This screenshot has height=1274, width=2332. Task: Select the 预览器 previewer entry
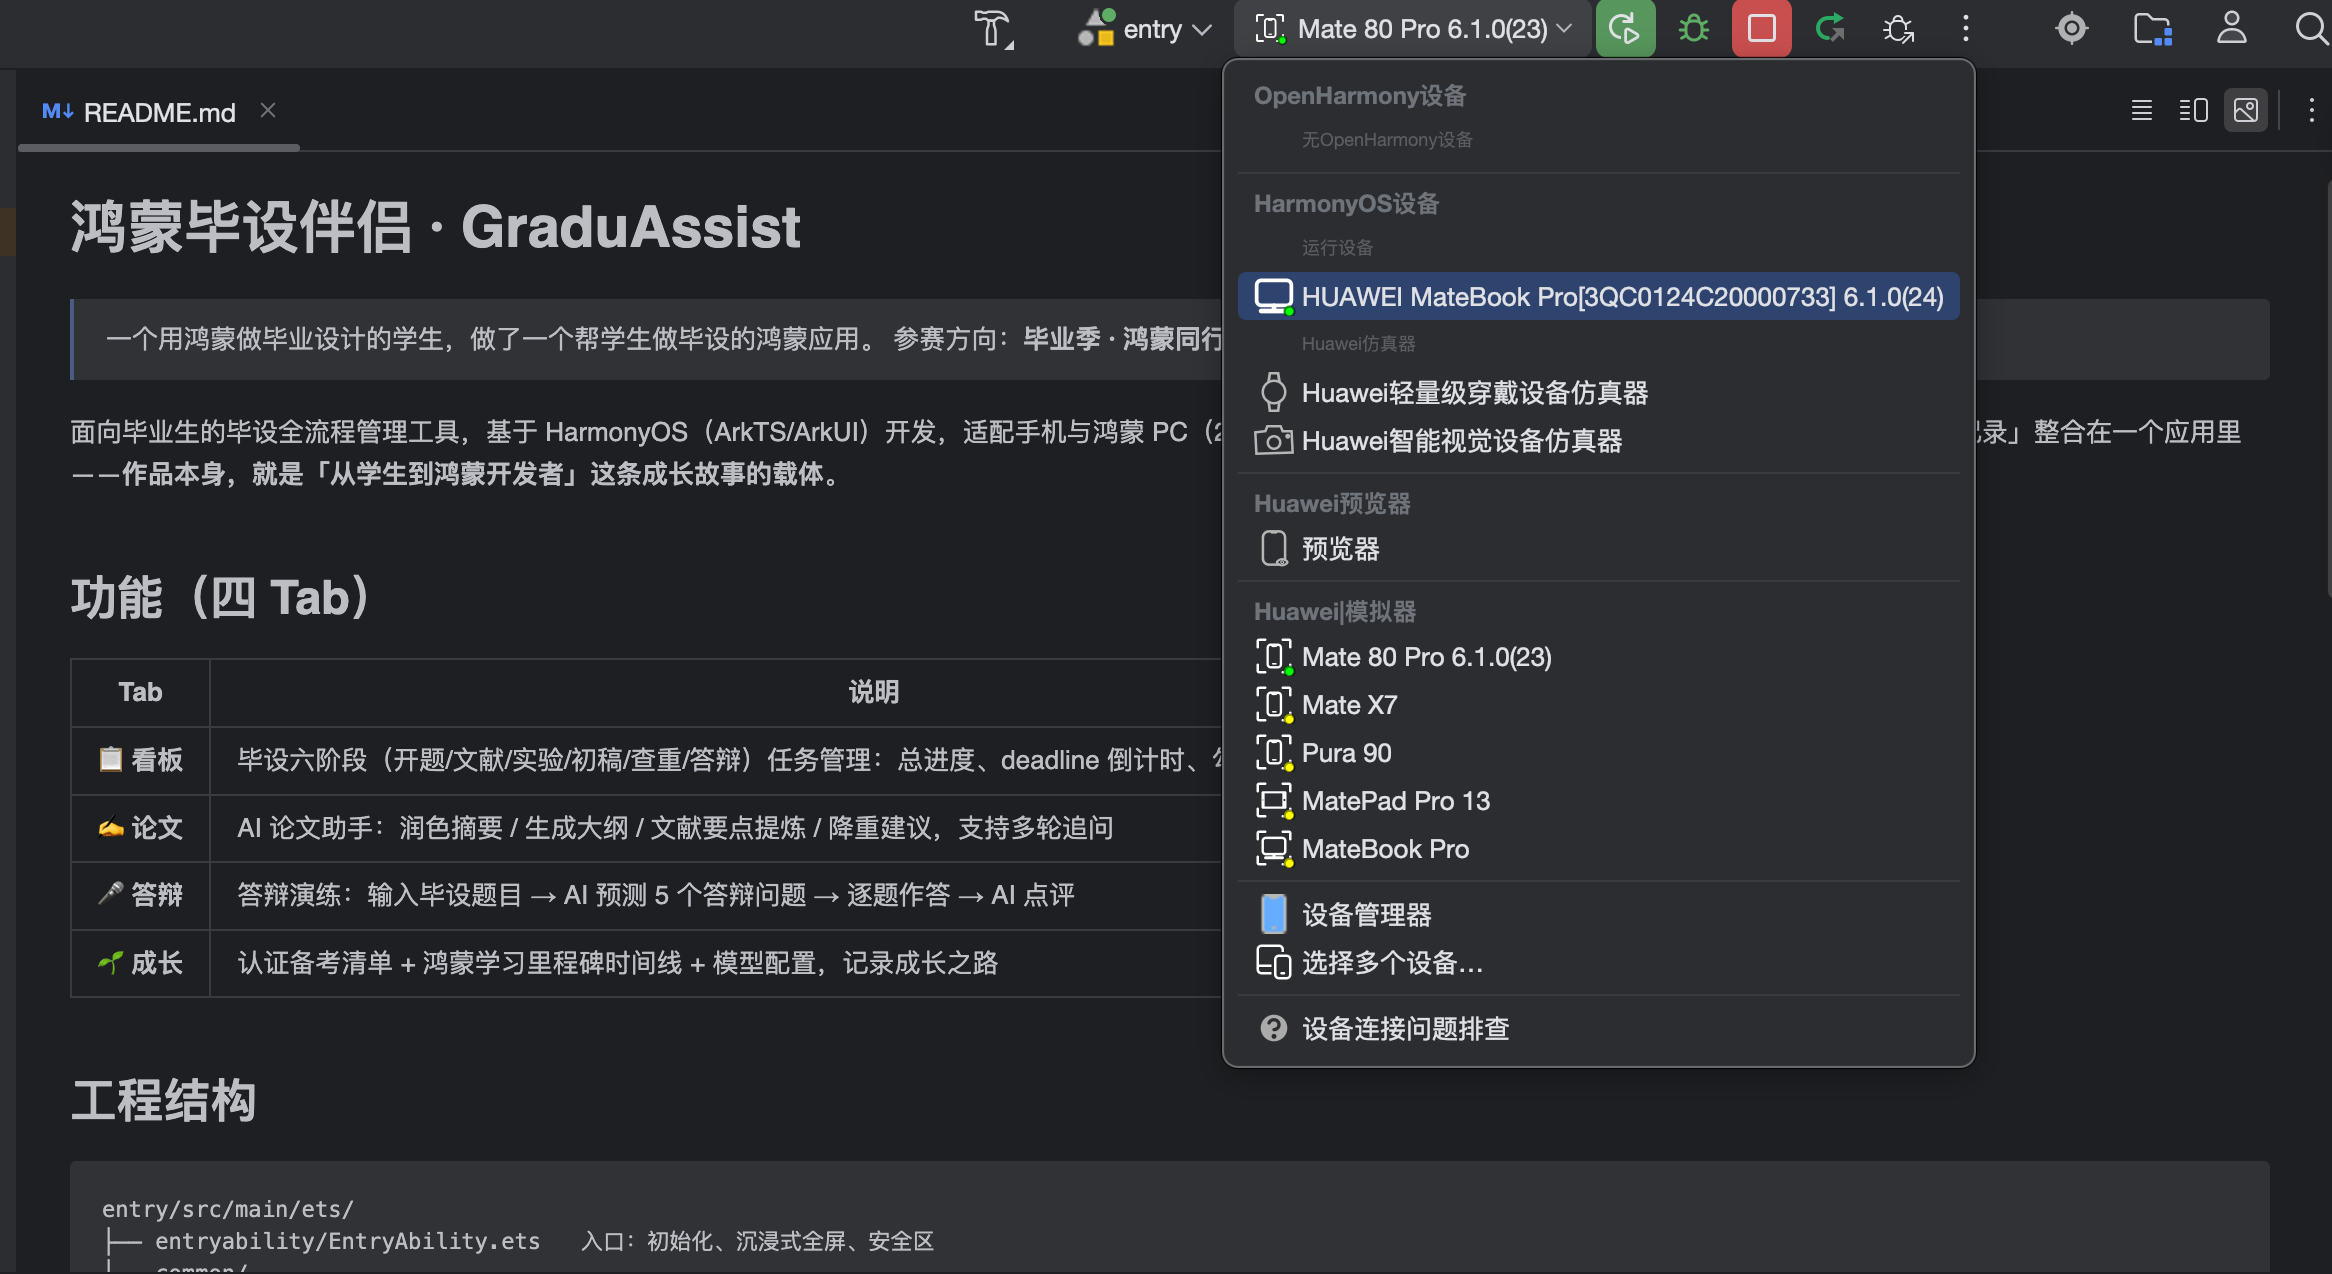(x=1598, y=549)
